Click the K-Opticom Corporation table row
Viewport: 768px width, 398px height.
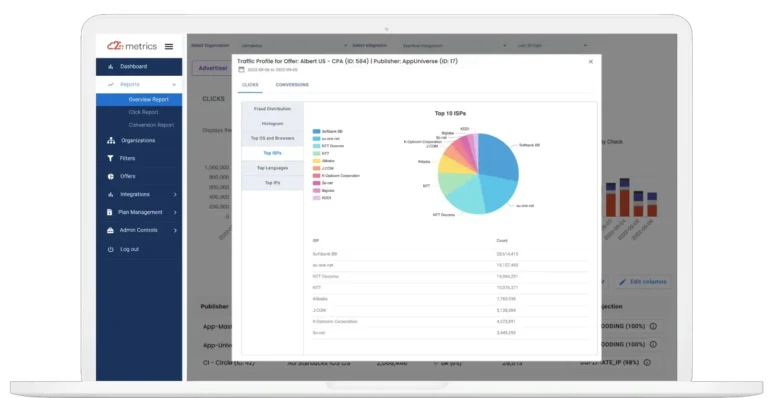pyautogui.click(x=451, y=322)
